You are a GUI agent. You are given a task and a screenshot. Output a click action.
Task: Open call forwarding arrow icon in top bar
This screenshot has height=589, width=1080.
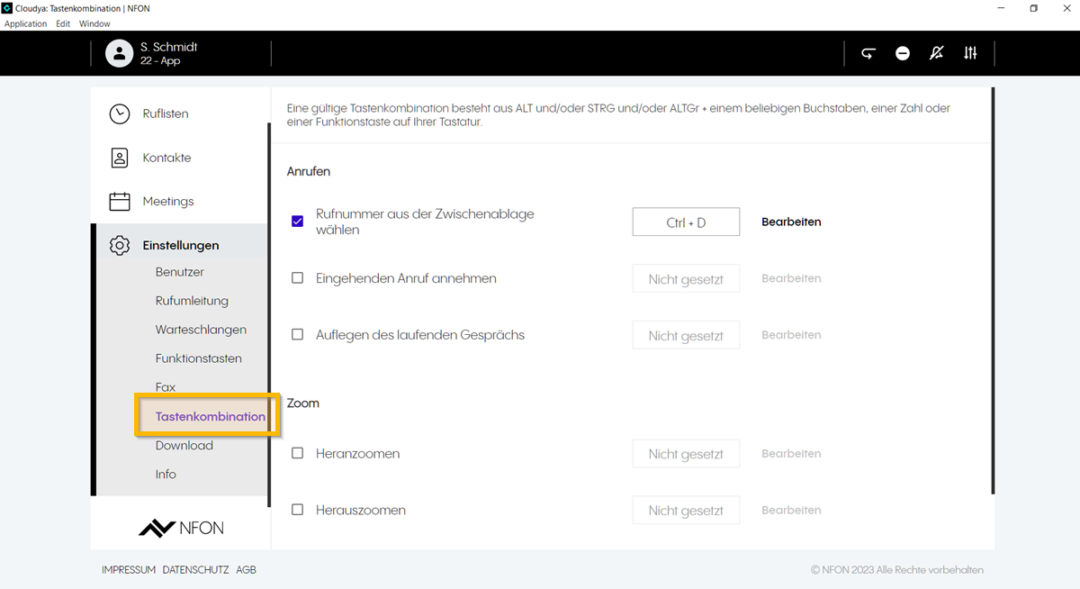click(x=868, y=53)
